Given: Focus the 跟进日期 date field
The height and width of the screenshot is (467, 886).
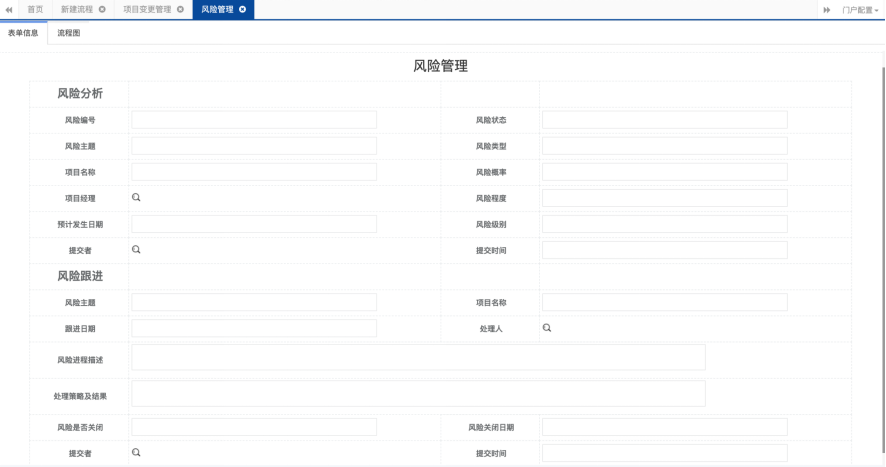Looking at the screenshot, I should point(254,328).
